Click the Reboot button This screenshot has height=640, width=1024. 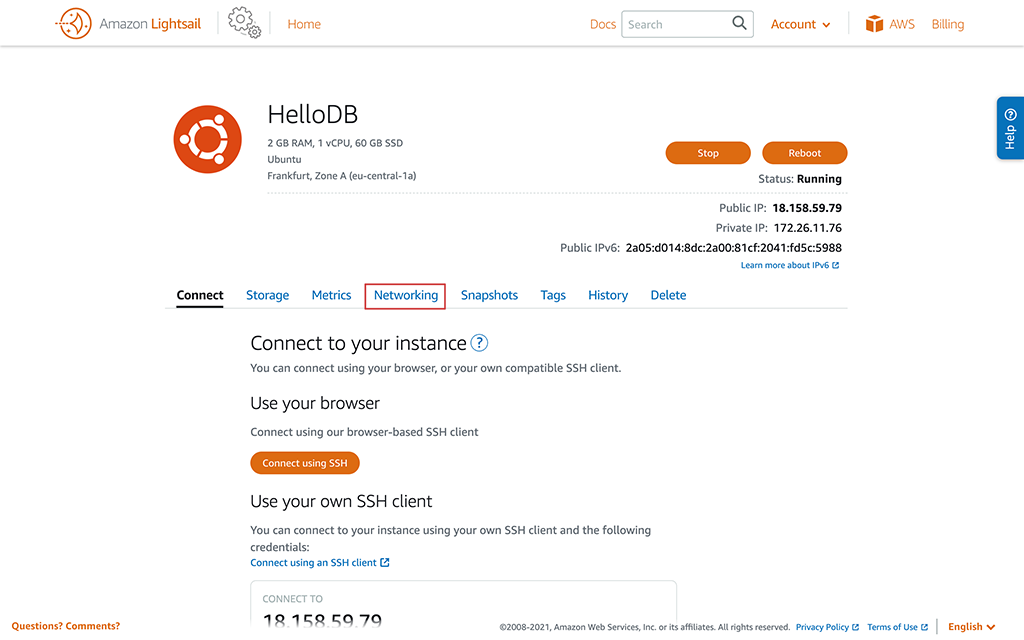[x=805, y=153]
